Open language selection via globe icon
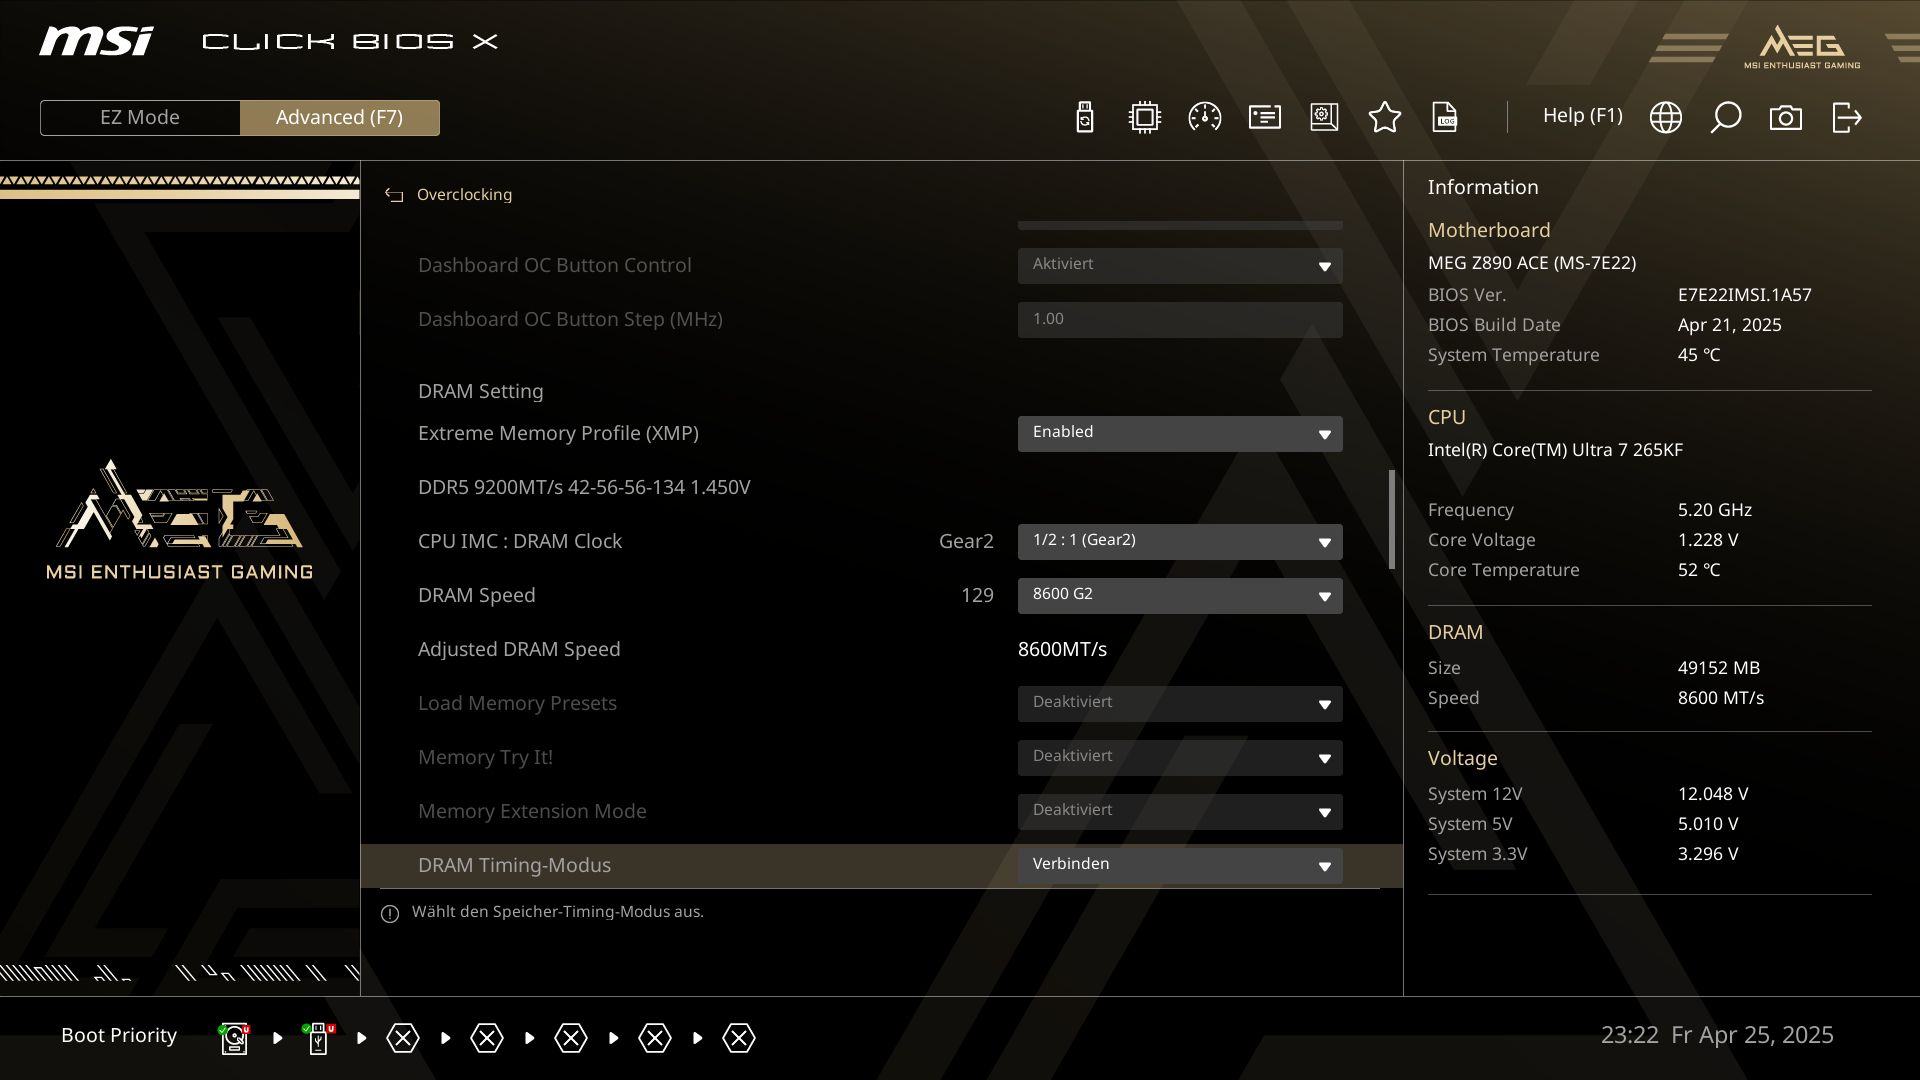Screen dimensions: 1920x1080 click(1665, 117)
